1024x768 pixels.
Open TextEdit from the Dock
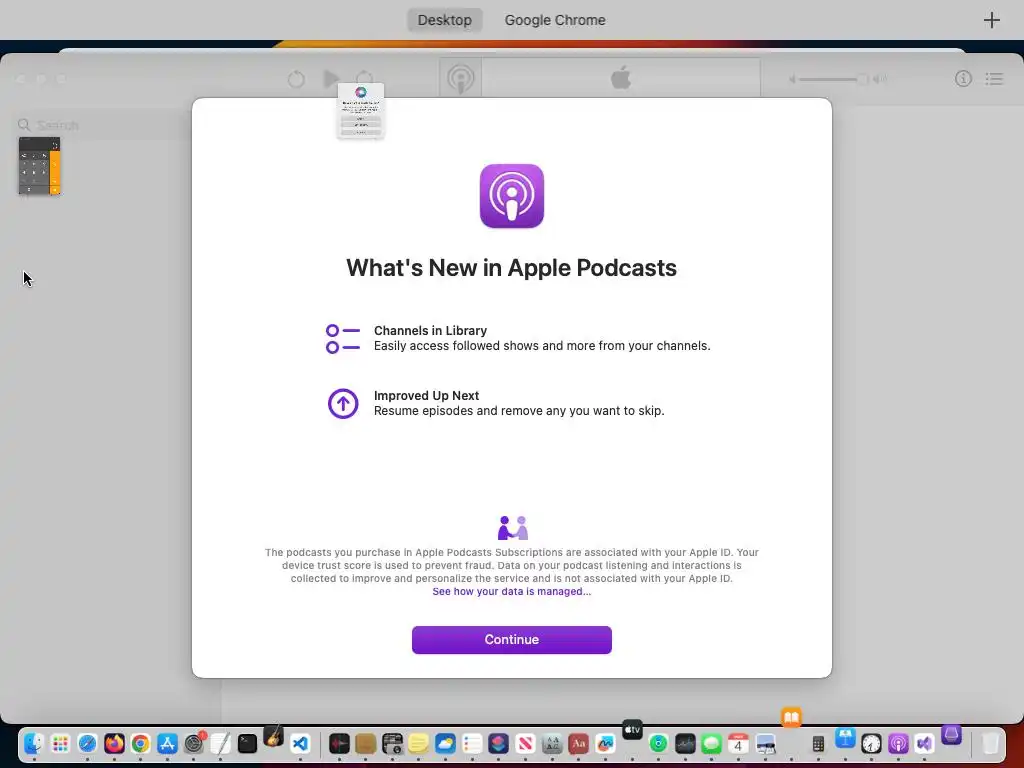click(220, 744)
